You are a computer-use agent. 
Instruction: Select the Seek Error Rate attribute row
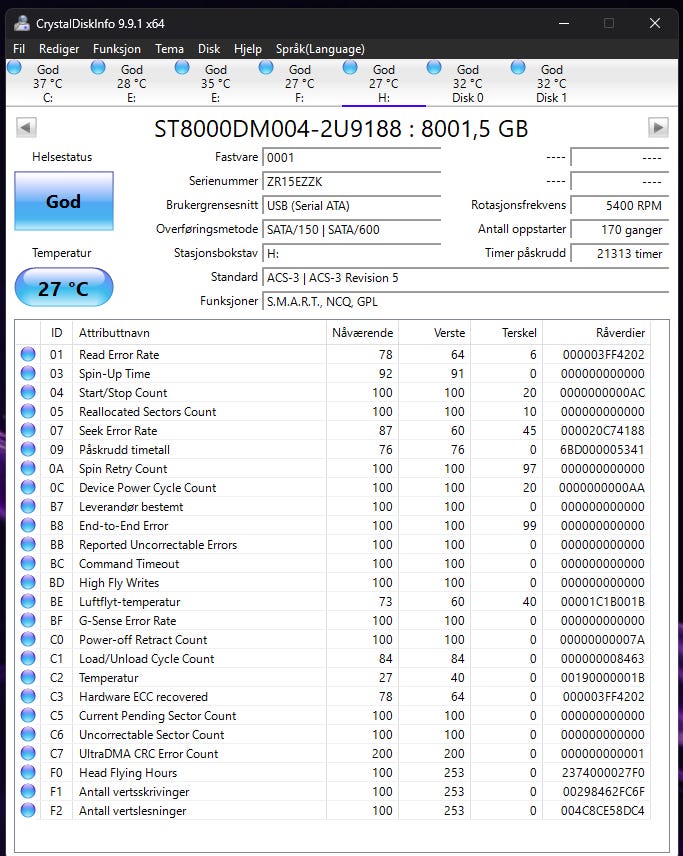pyautogui.click(x=333, y=431)
